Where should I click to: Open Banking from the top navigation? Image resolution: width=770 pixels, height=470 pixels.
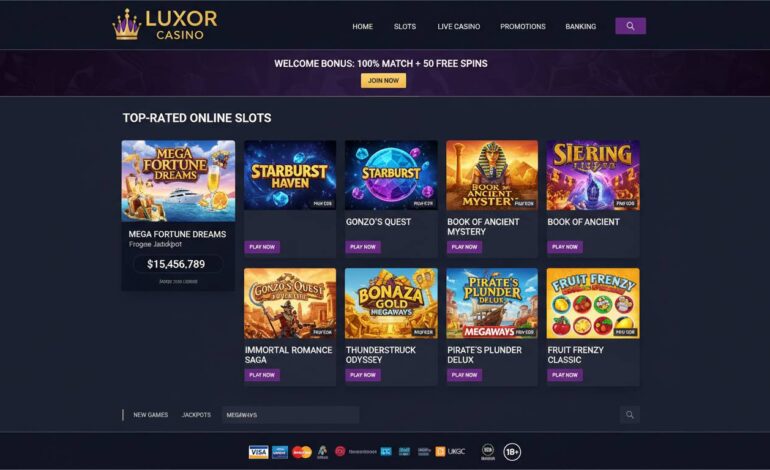click(580, 27)
